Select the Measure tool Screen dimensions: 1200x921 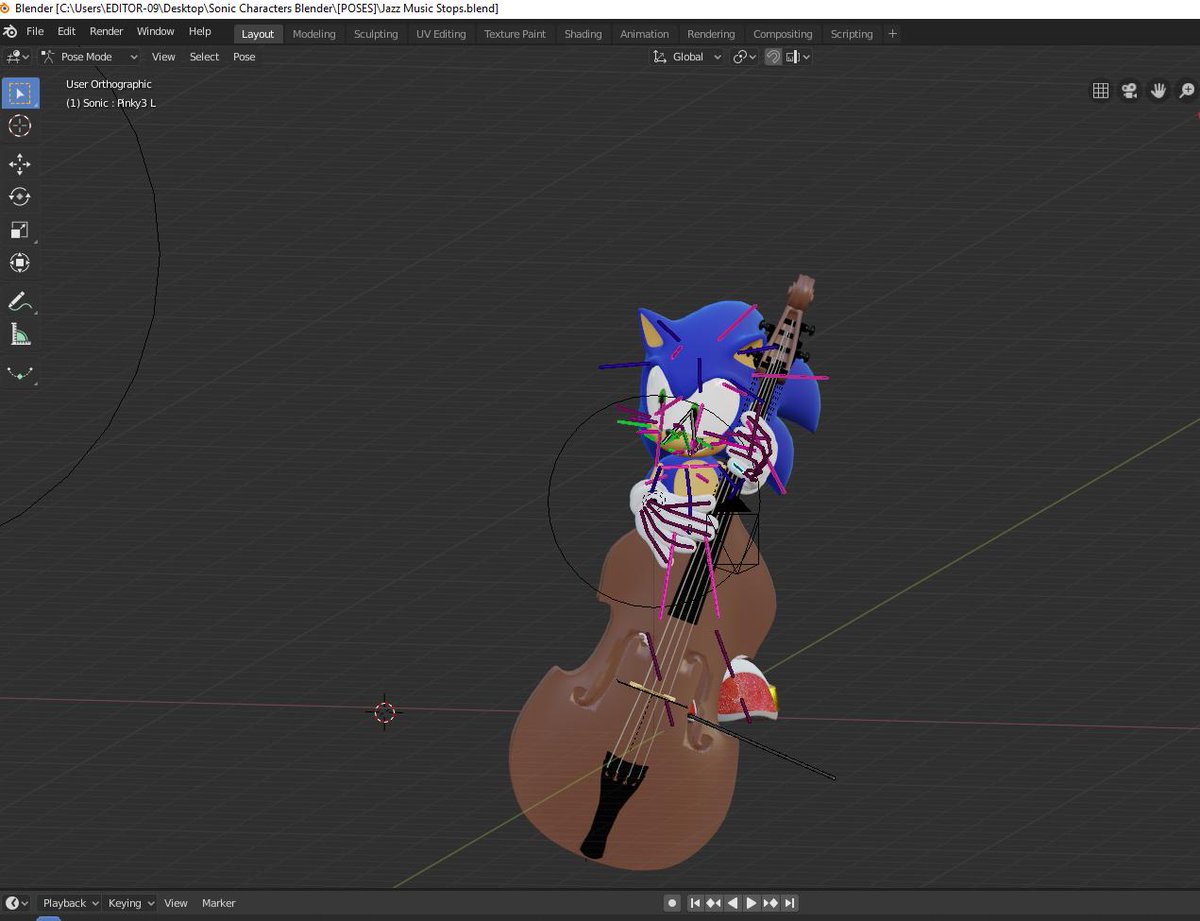[x=20, y=334]
